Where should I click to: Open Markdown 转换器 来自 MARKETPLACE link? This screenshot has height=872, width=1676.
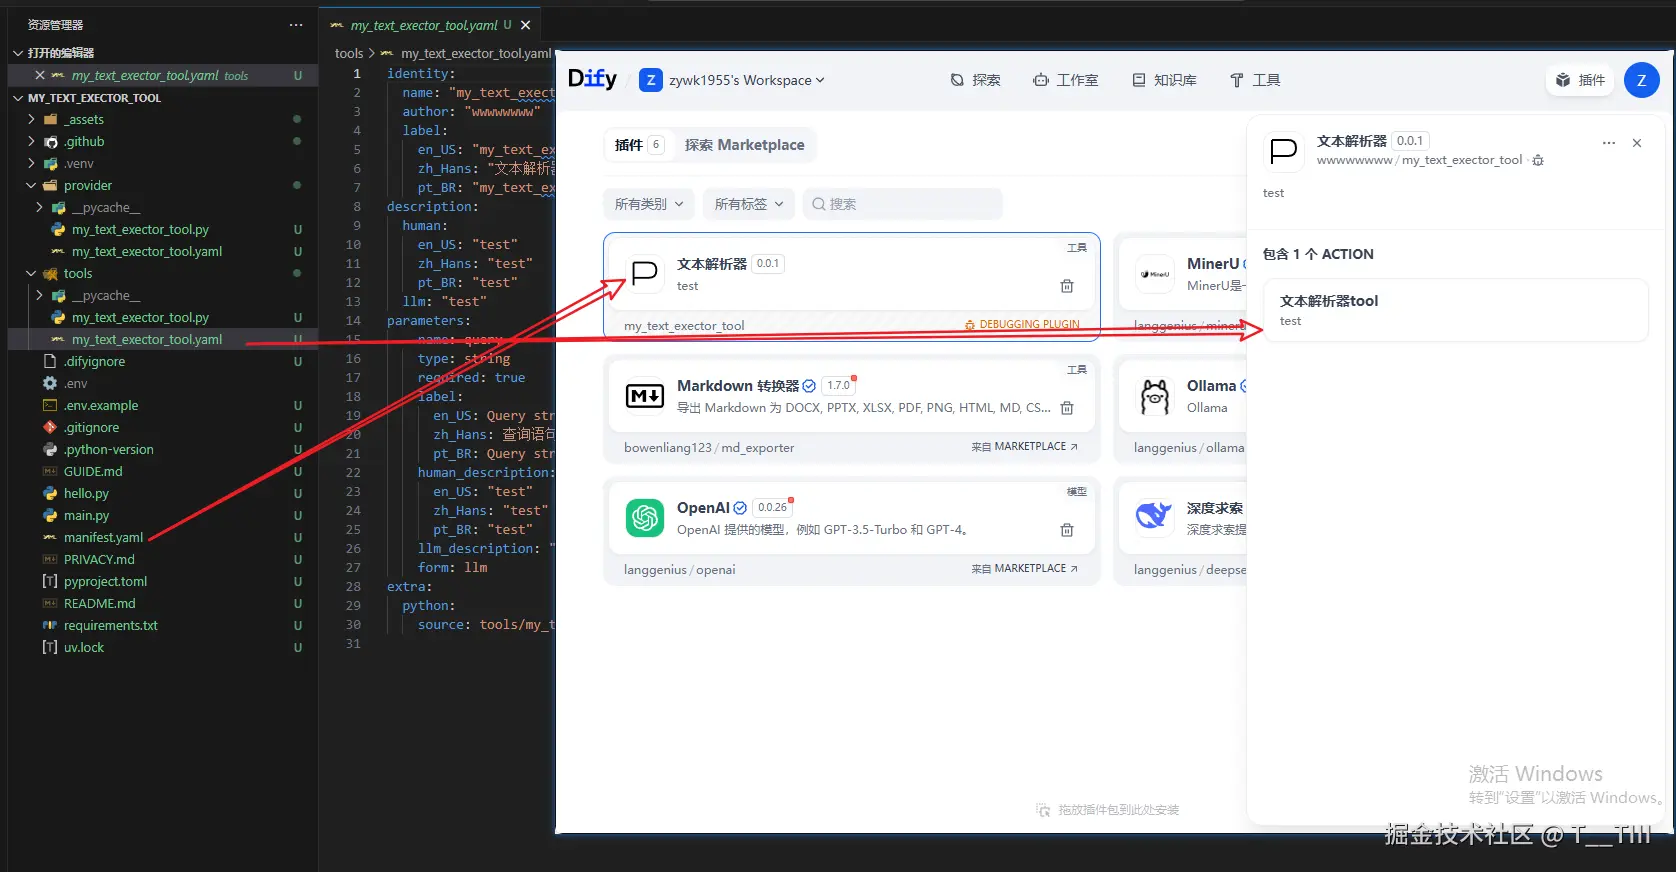click(x=1024, y=447)
